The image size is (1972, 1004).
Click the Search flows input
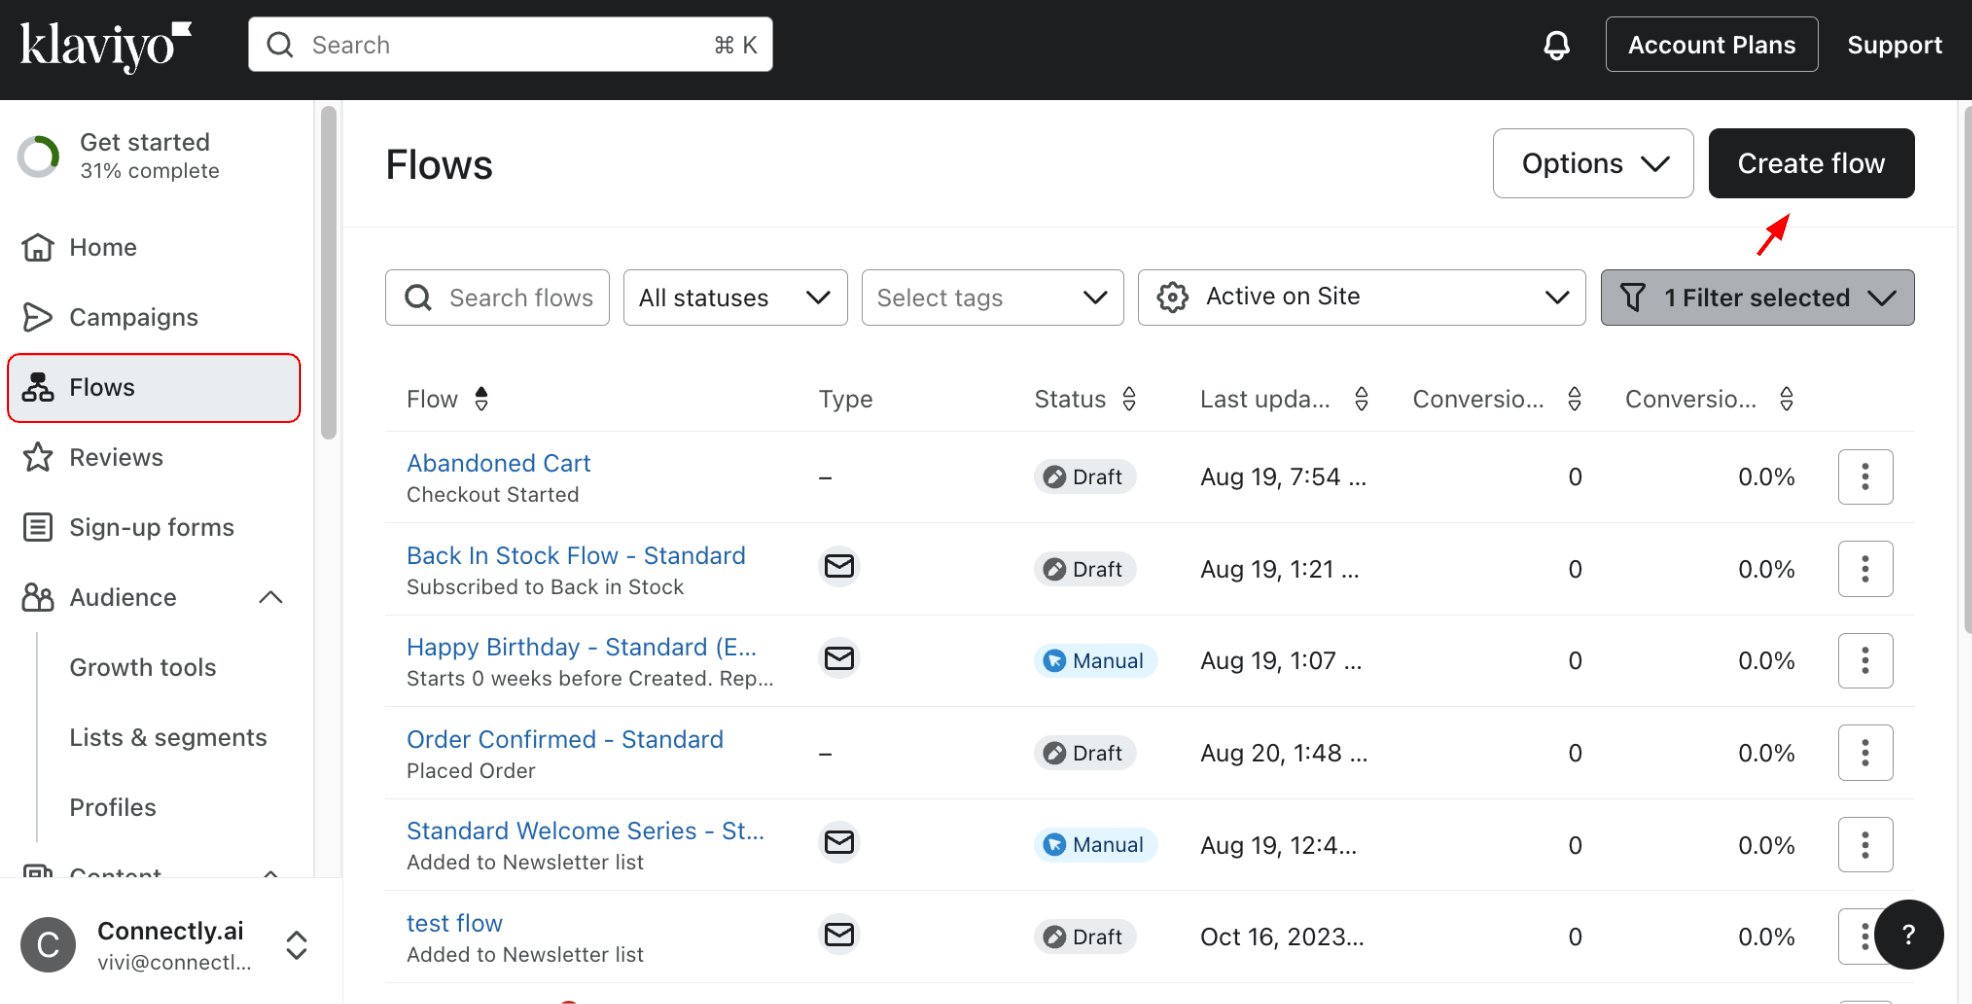497,297
